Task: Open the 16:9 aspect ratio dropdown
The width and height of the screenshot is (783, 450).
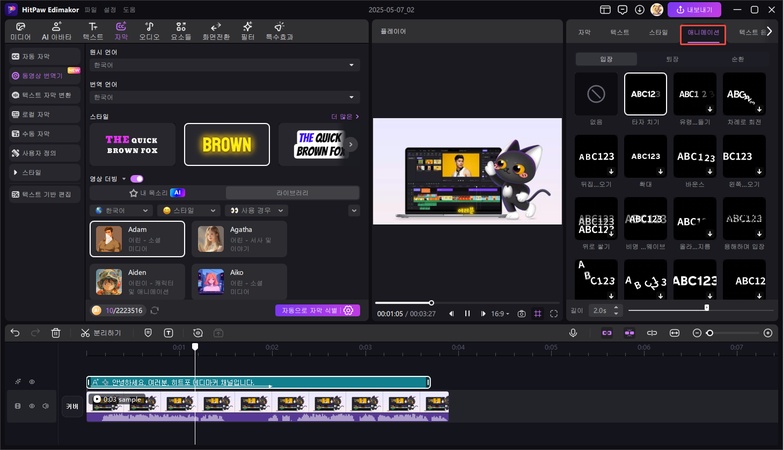Action: (500, 314)
